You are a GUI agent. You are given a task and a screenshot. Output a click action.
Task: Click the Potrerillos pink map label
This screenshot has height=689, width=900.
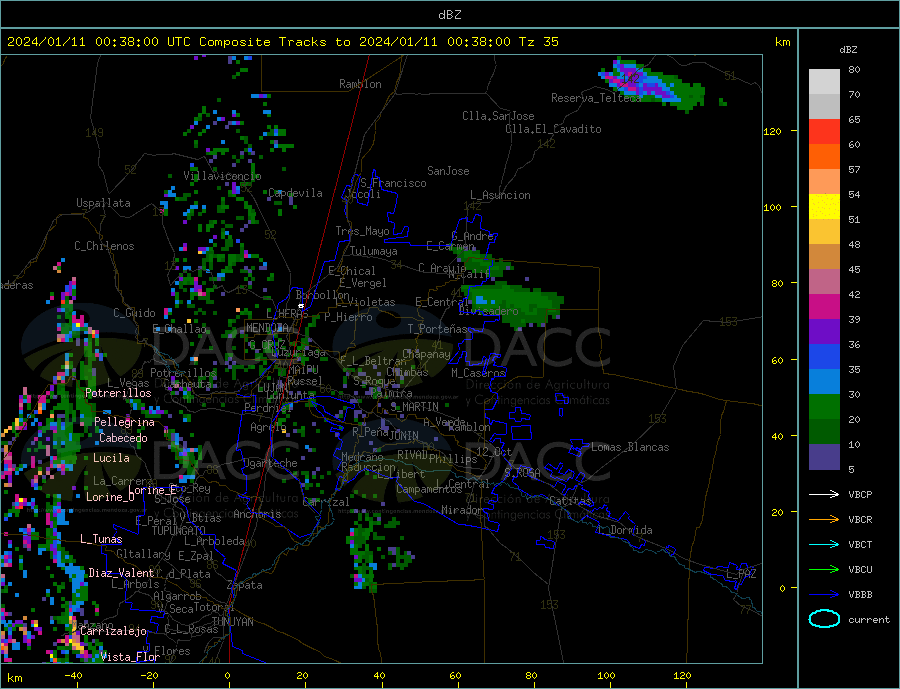[118, 393]
